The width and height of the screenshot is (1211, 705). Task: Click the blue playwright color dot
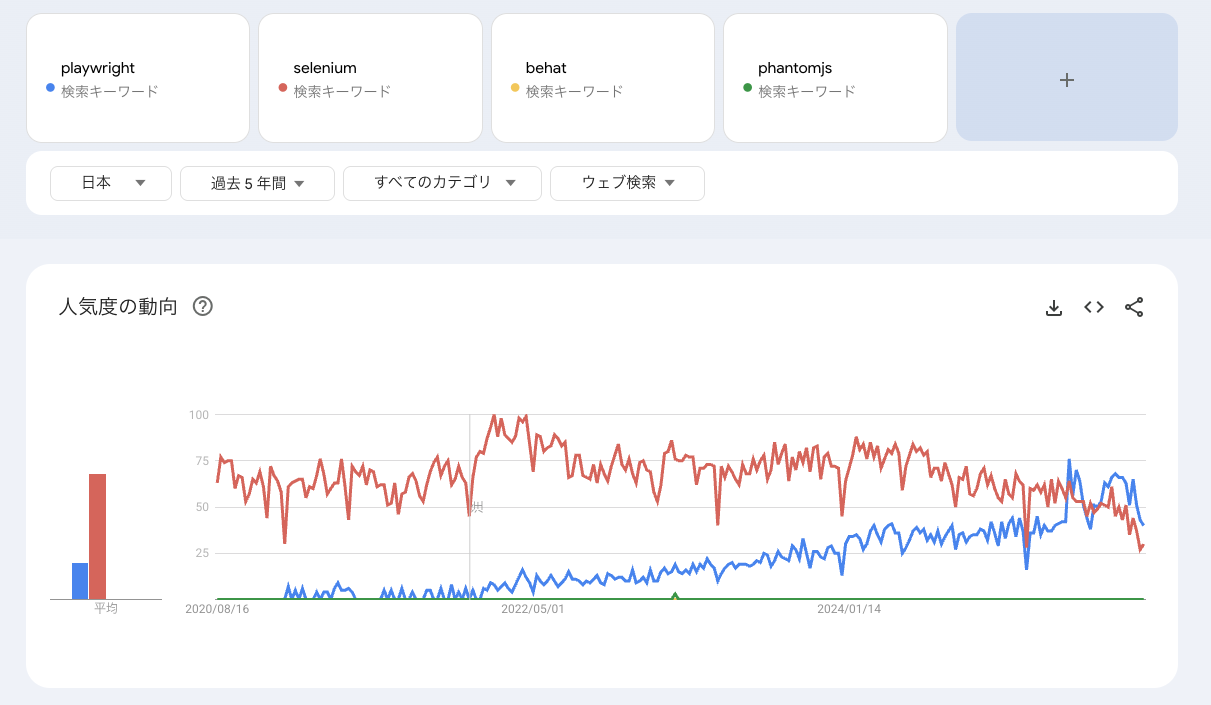[50, 88]
